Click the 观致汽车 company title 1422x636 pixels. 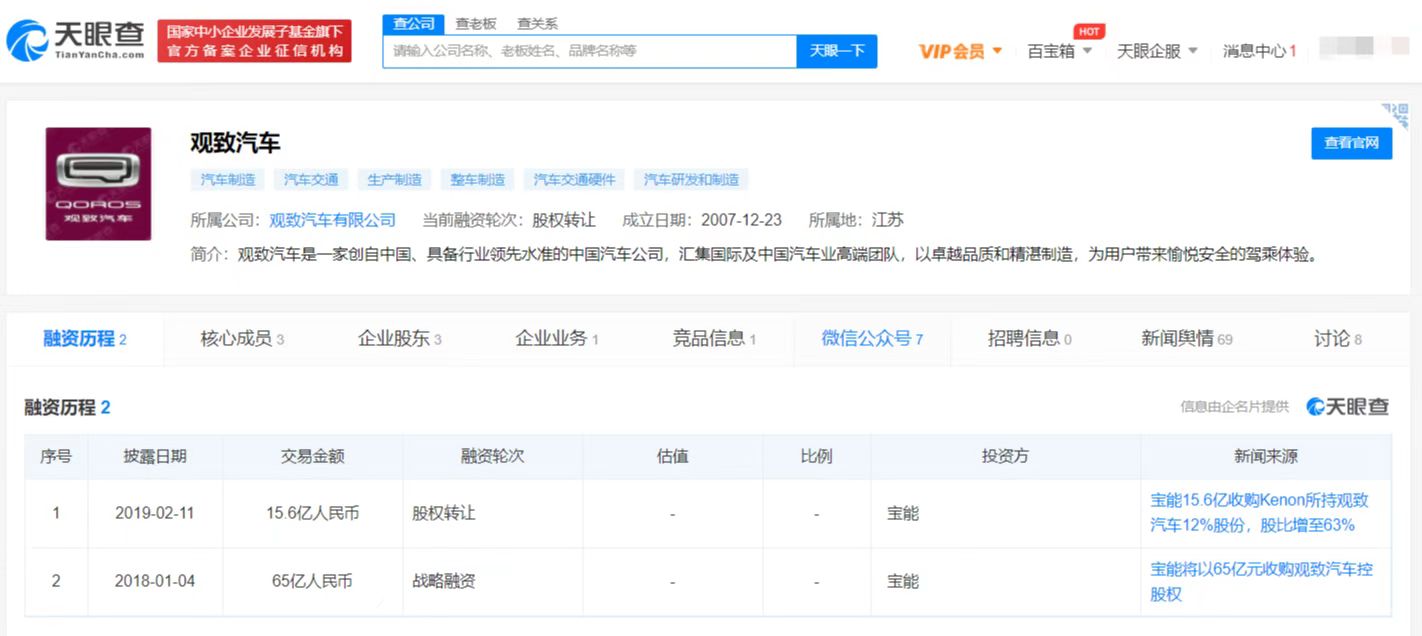(235, 143)
